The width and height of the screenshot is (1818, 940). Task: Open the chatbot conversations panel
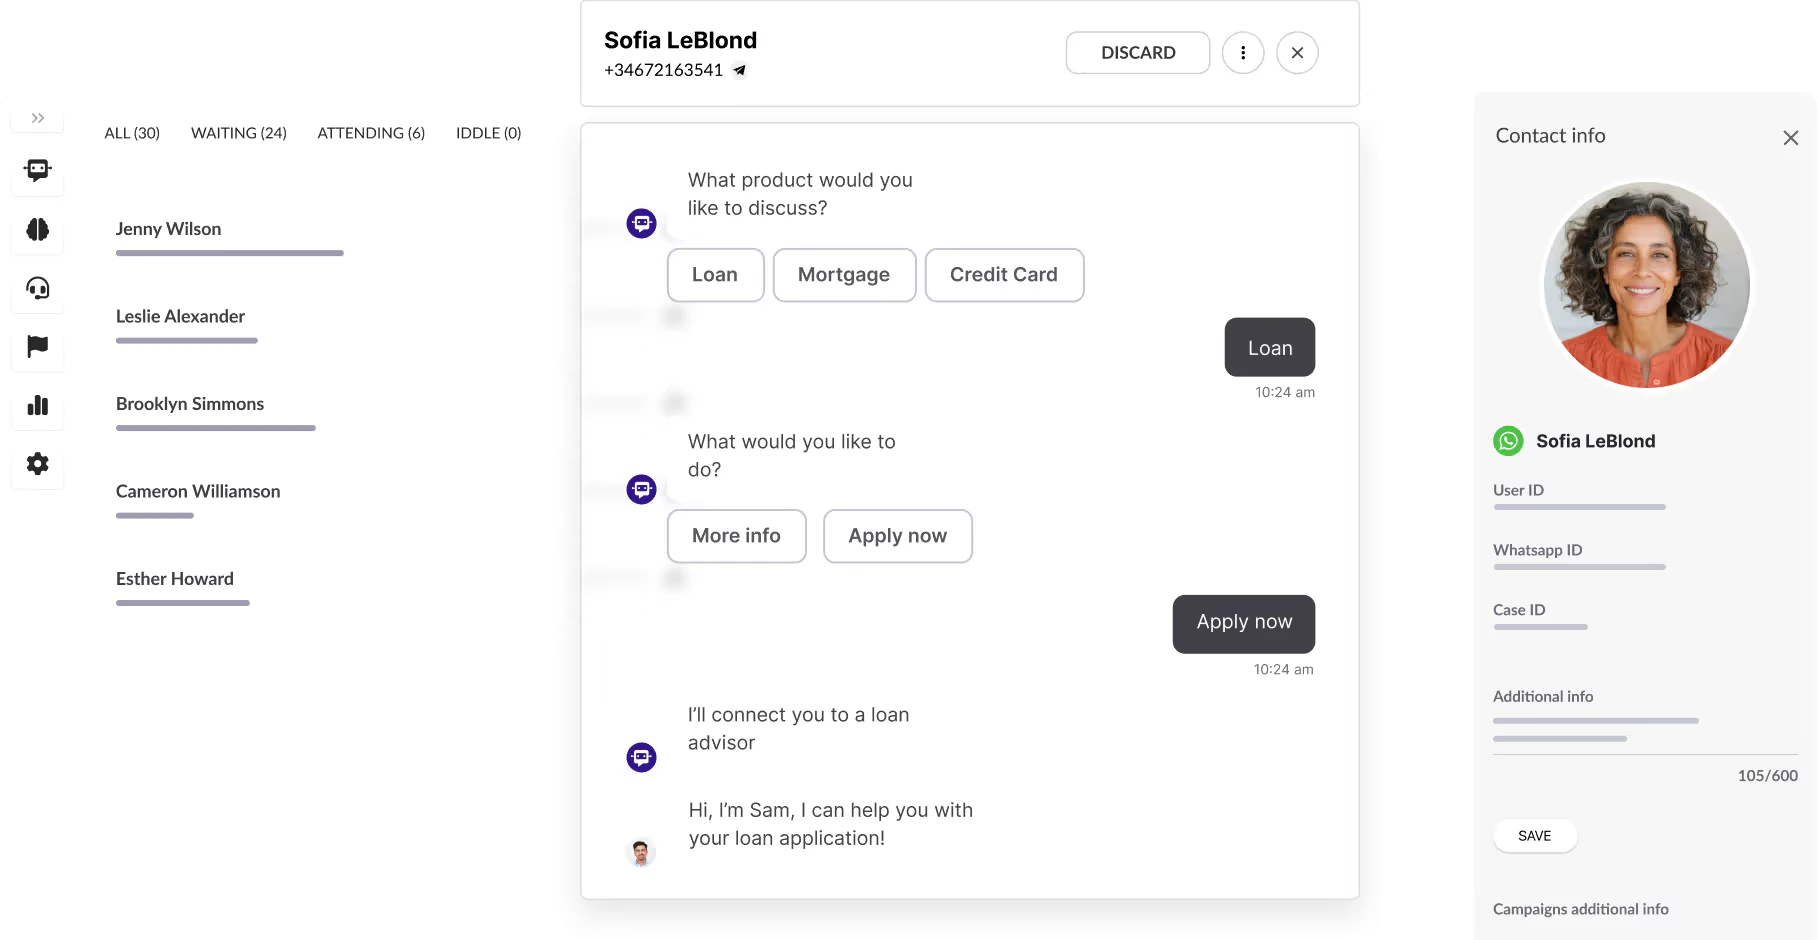click(x=37, y=171)
